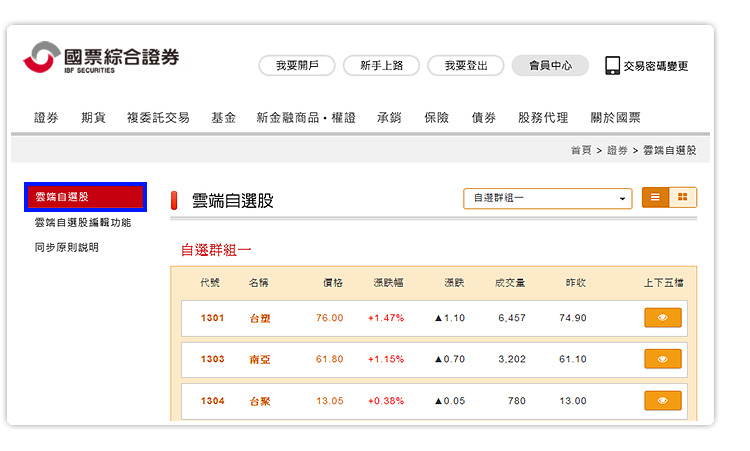The image size is (750, 451).
Task: Open the 債券 menu
Action: (484, 118)
